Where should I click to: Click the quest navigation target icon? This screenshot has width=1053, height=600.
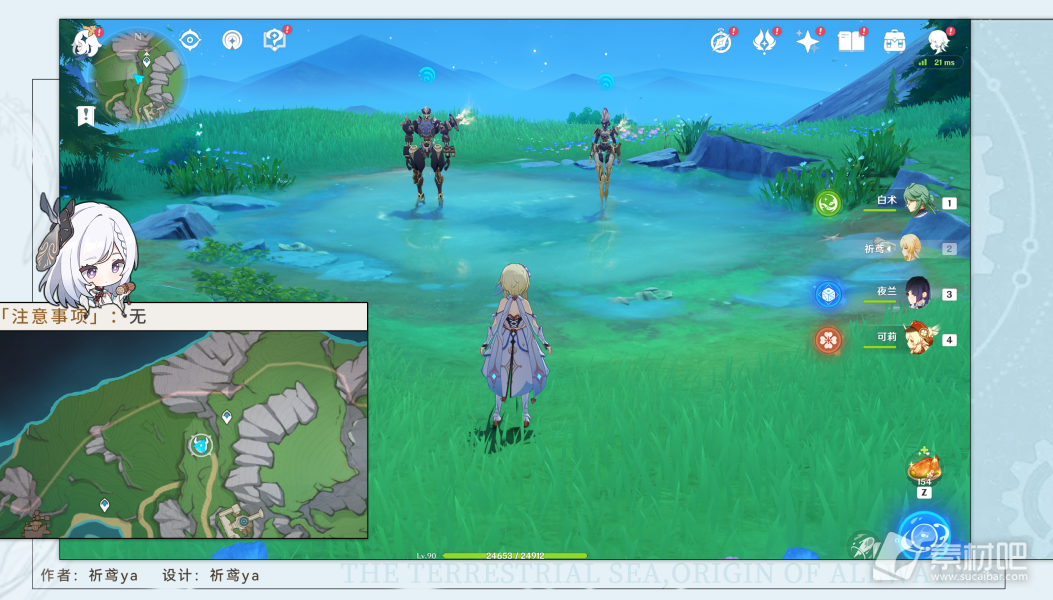point(190,40)
